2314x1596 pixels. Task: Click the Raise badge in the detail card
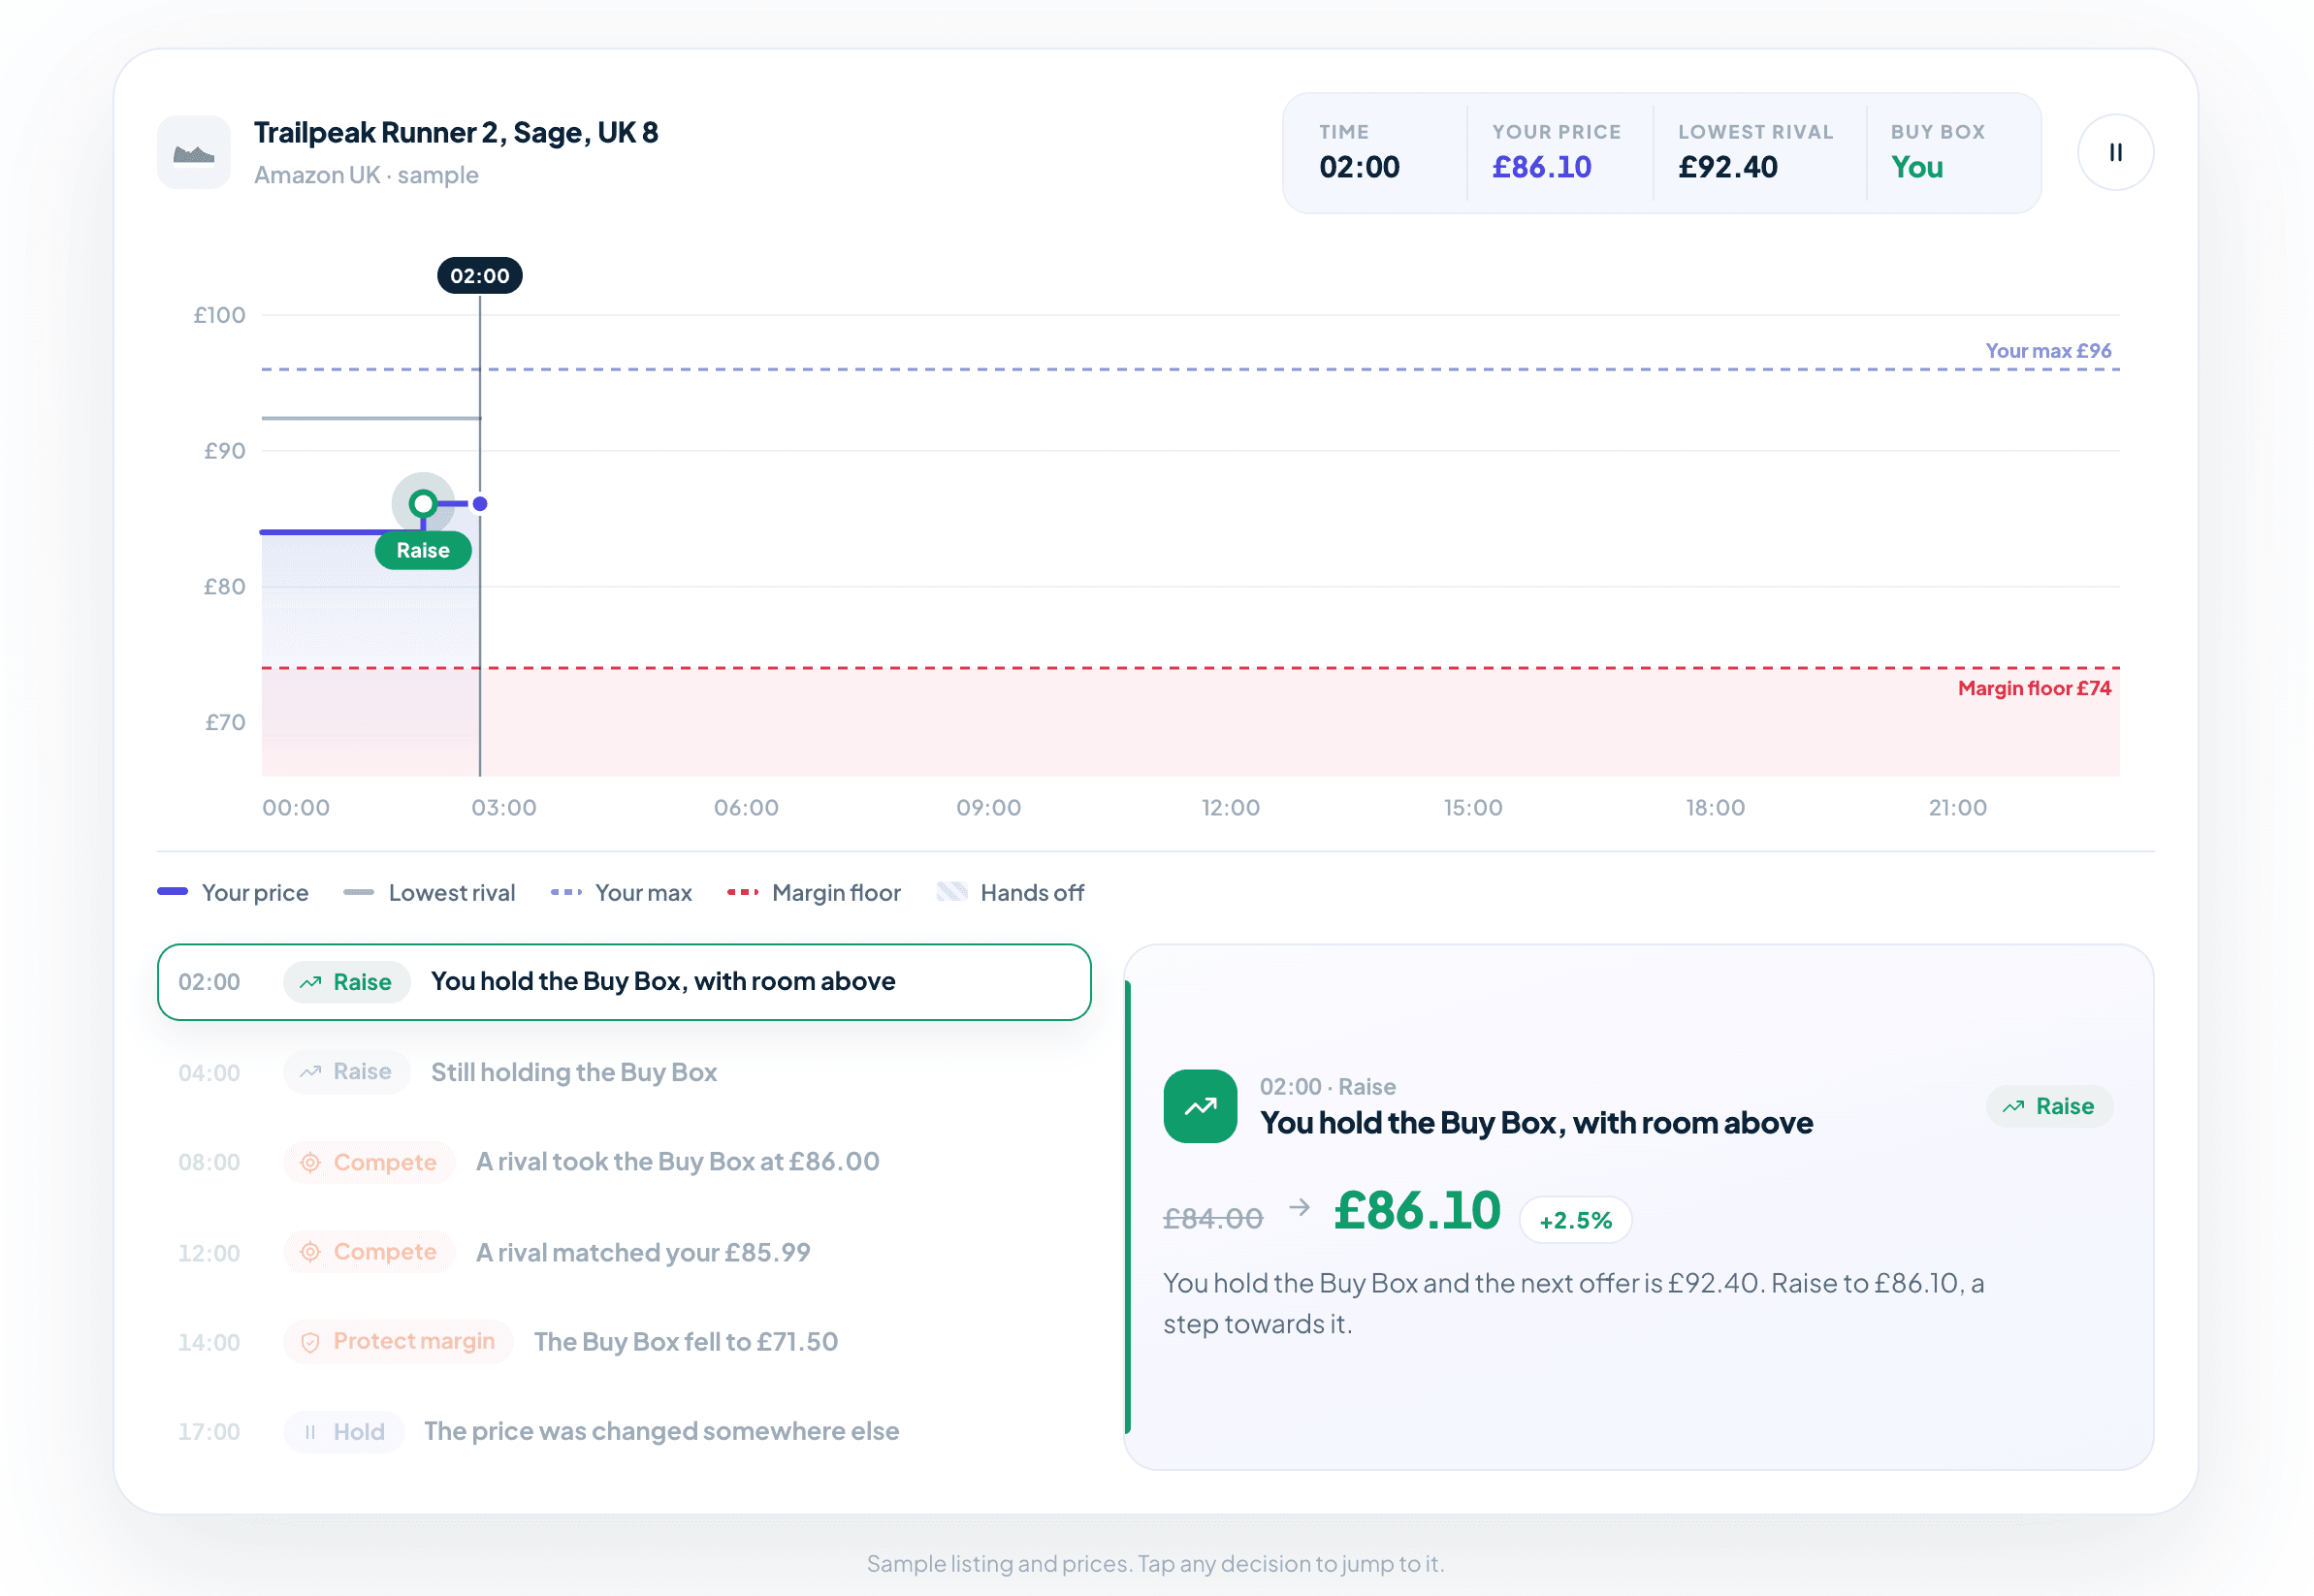(2048, 1106)
